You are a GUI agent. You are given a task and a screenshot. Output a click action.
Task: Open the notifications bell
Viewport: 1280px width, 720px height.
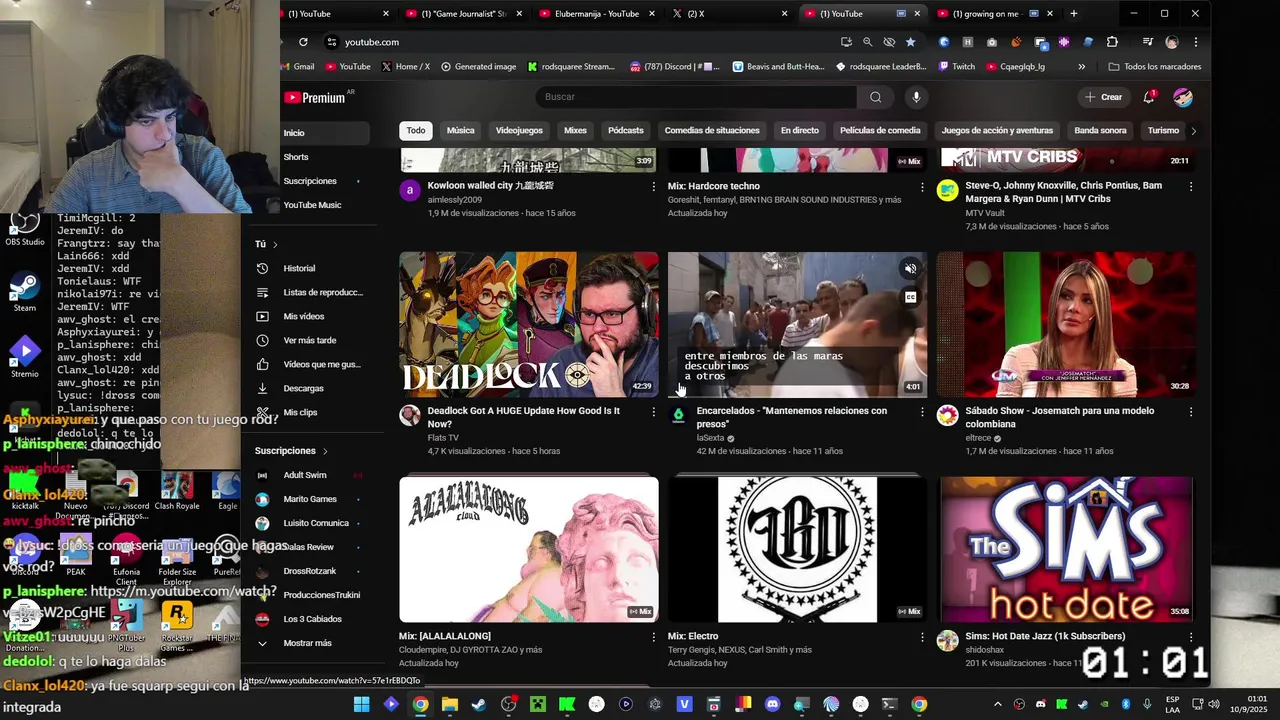click(x=1150, y=97)
